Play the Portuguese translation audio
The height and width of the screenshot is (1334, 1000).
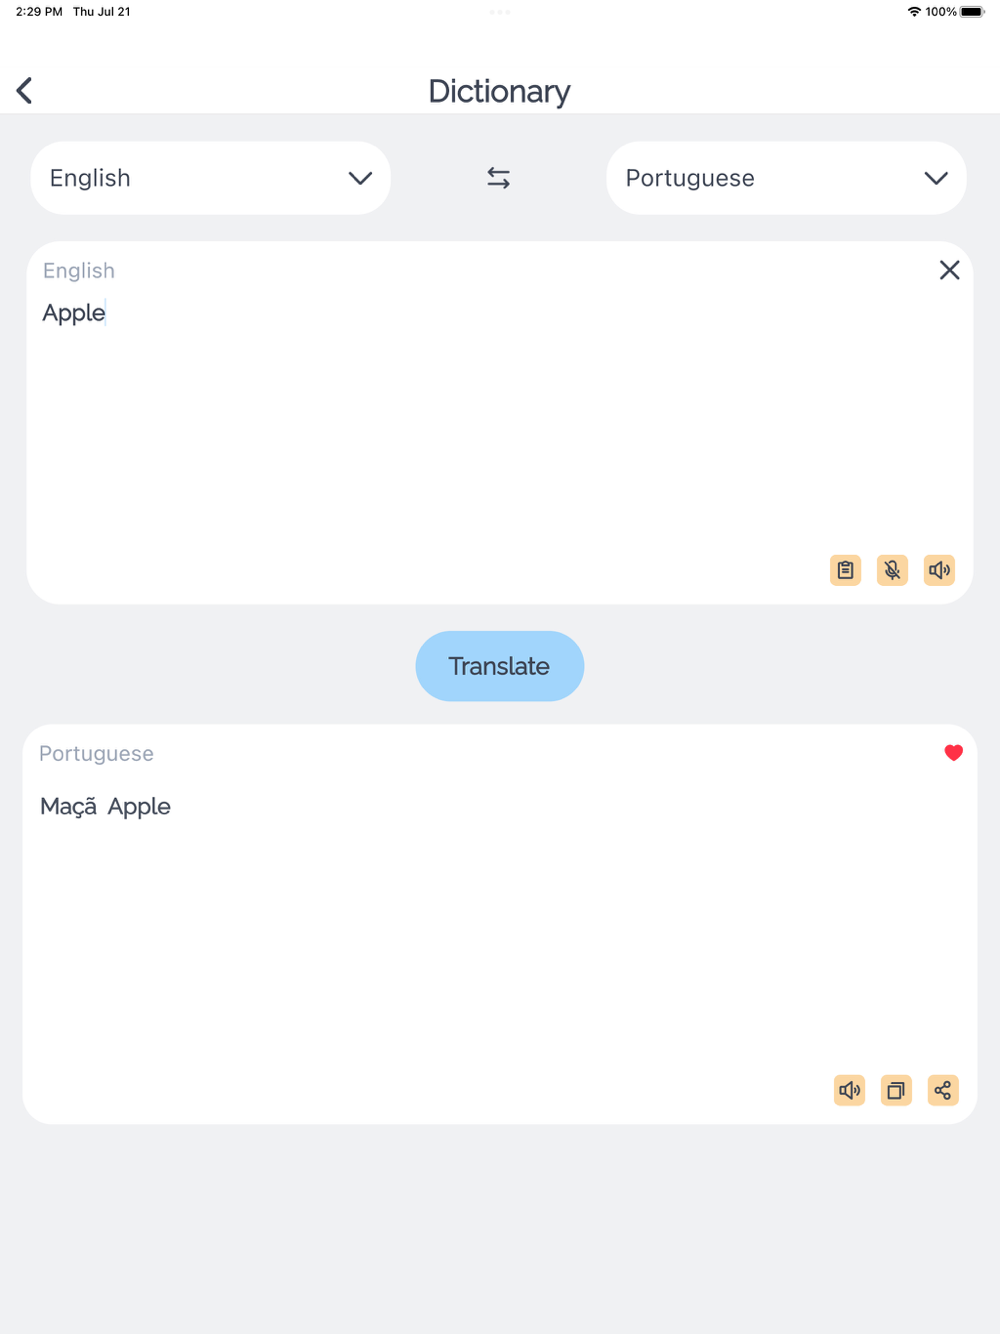click(x=849, y=1090)
